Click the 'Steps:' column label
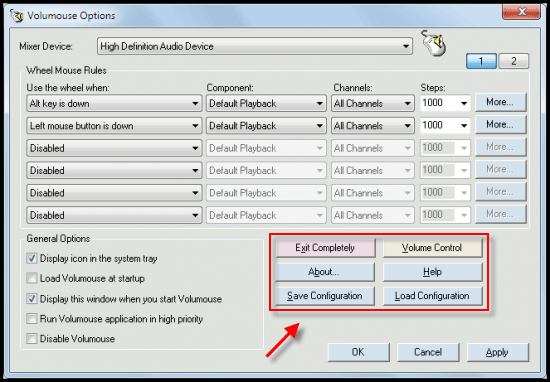This screenshot has width=550, height=382. click(x=433, y=88)
